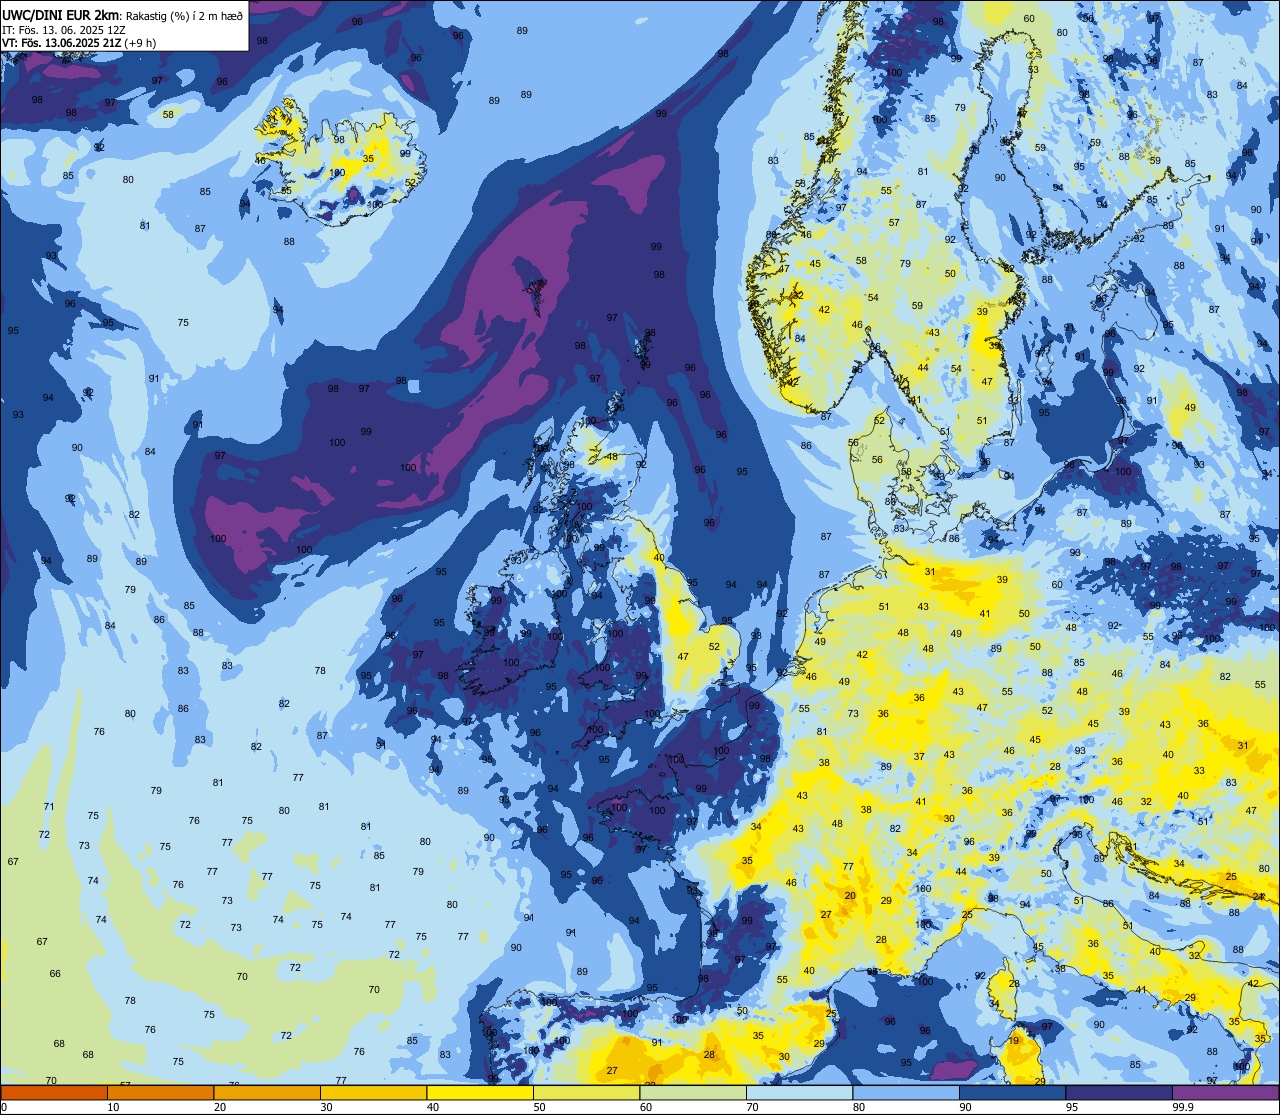Screen dimensions: 1280x1115
Task: Click the pale green 60–70 legend swatch
Action: [x=693, y=1092]
